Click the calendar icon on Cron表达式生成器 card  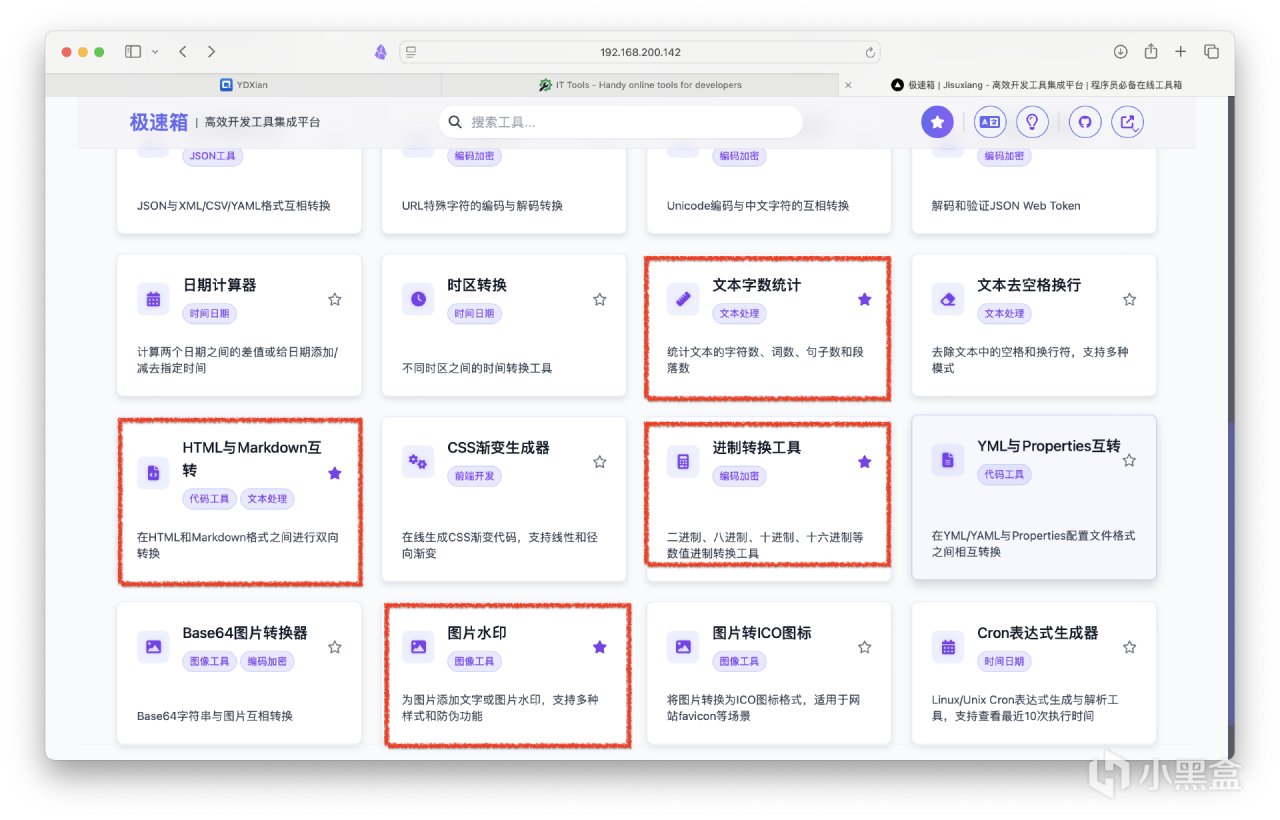tap(948, 646)
